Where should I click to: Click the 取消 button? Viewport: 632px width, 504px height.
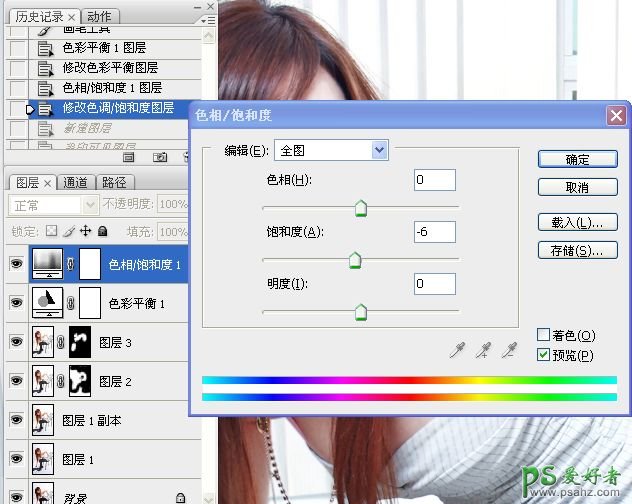pyautogui.click(x=578, y=187)
